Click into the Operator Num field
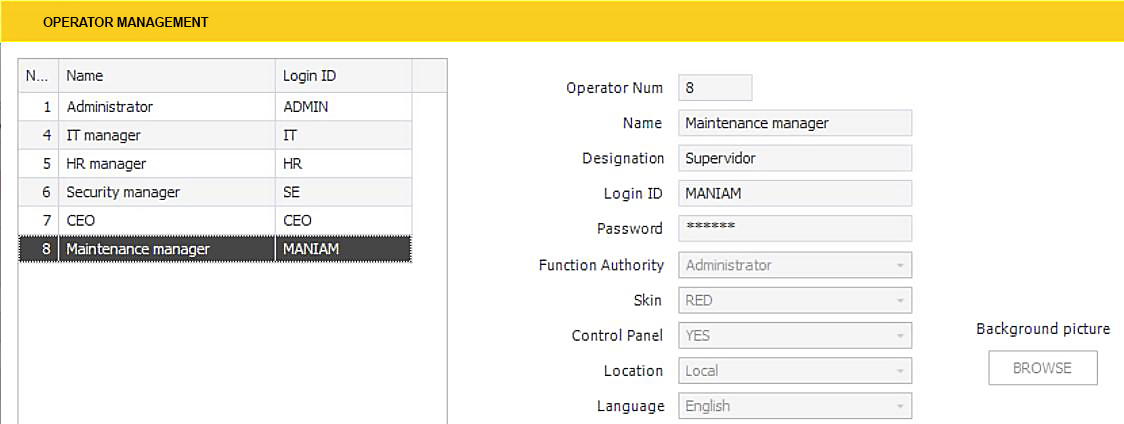The image size is (1124, 424). click(x=715, y=88)
